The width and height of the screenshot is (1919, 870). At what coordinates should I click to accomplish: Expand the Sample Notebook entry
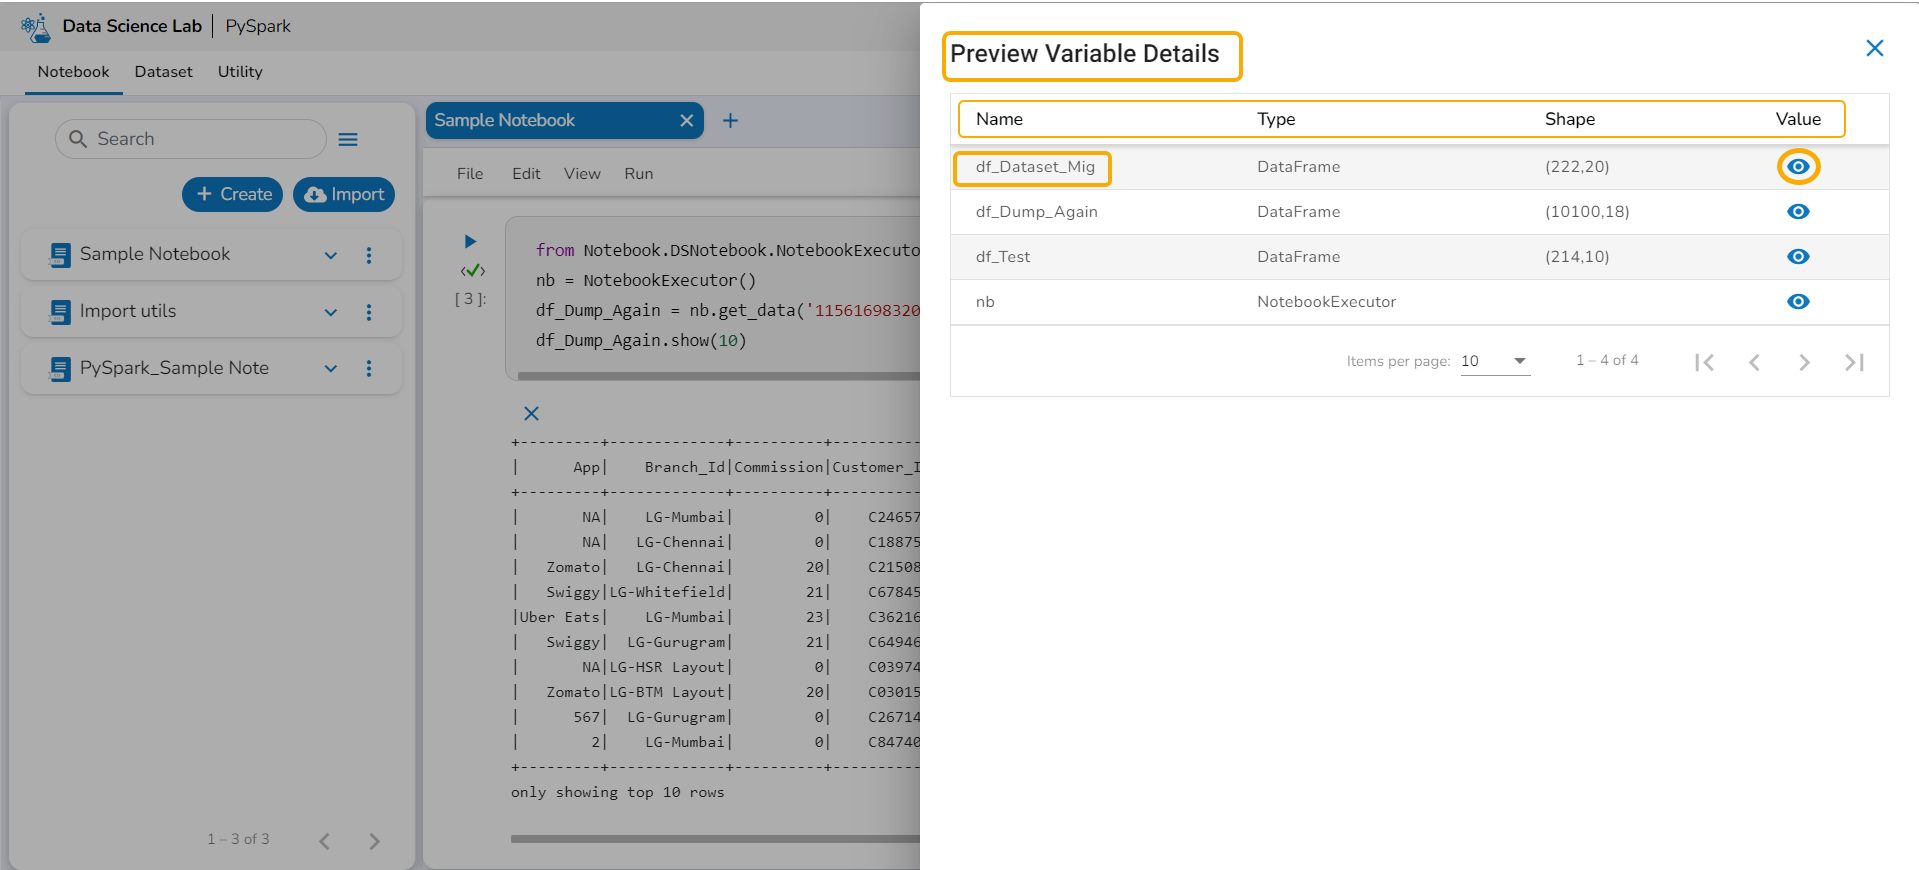tap(331, 255)
